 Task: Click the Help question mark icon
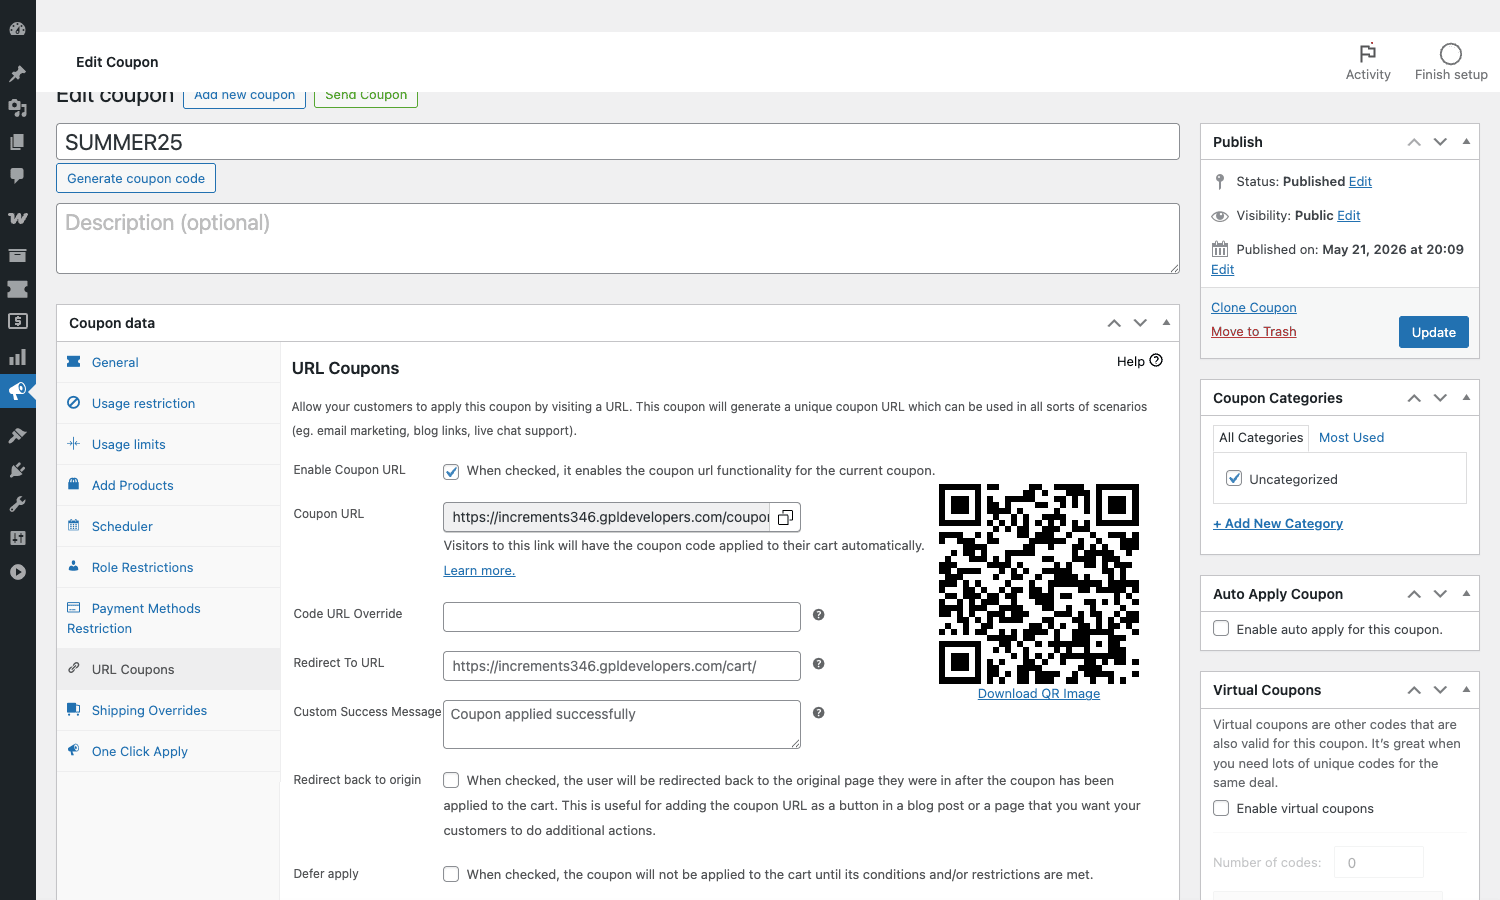click(x=1156, y=361)
